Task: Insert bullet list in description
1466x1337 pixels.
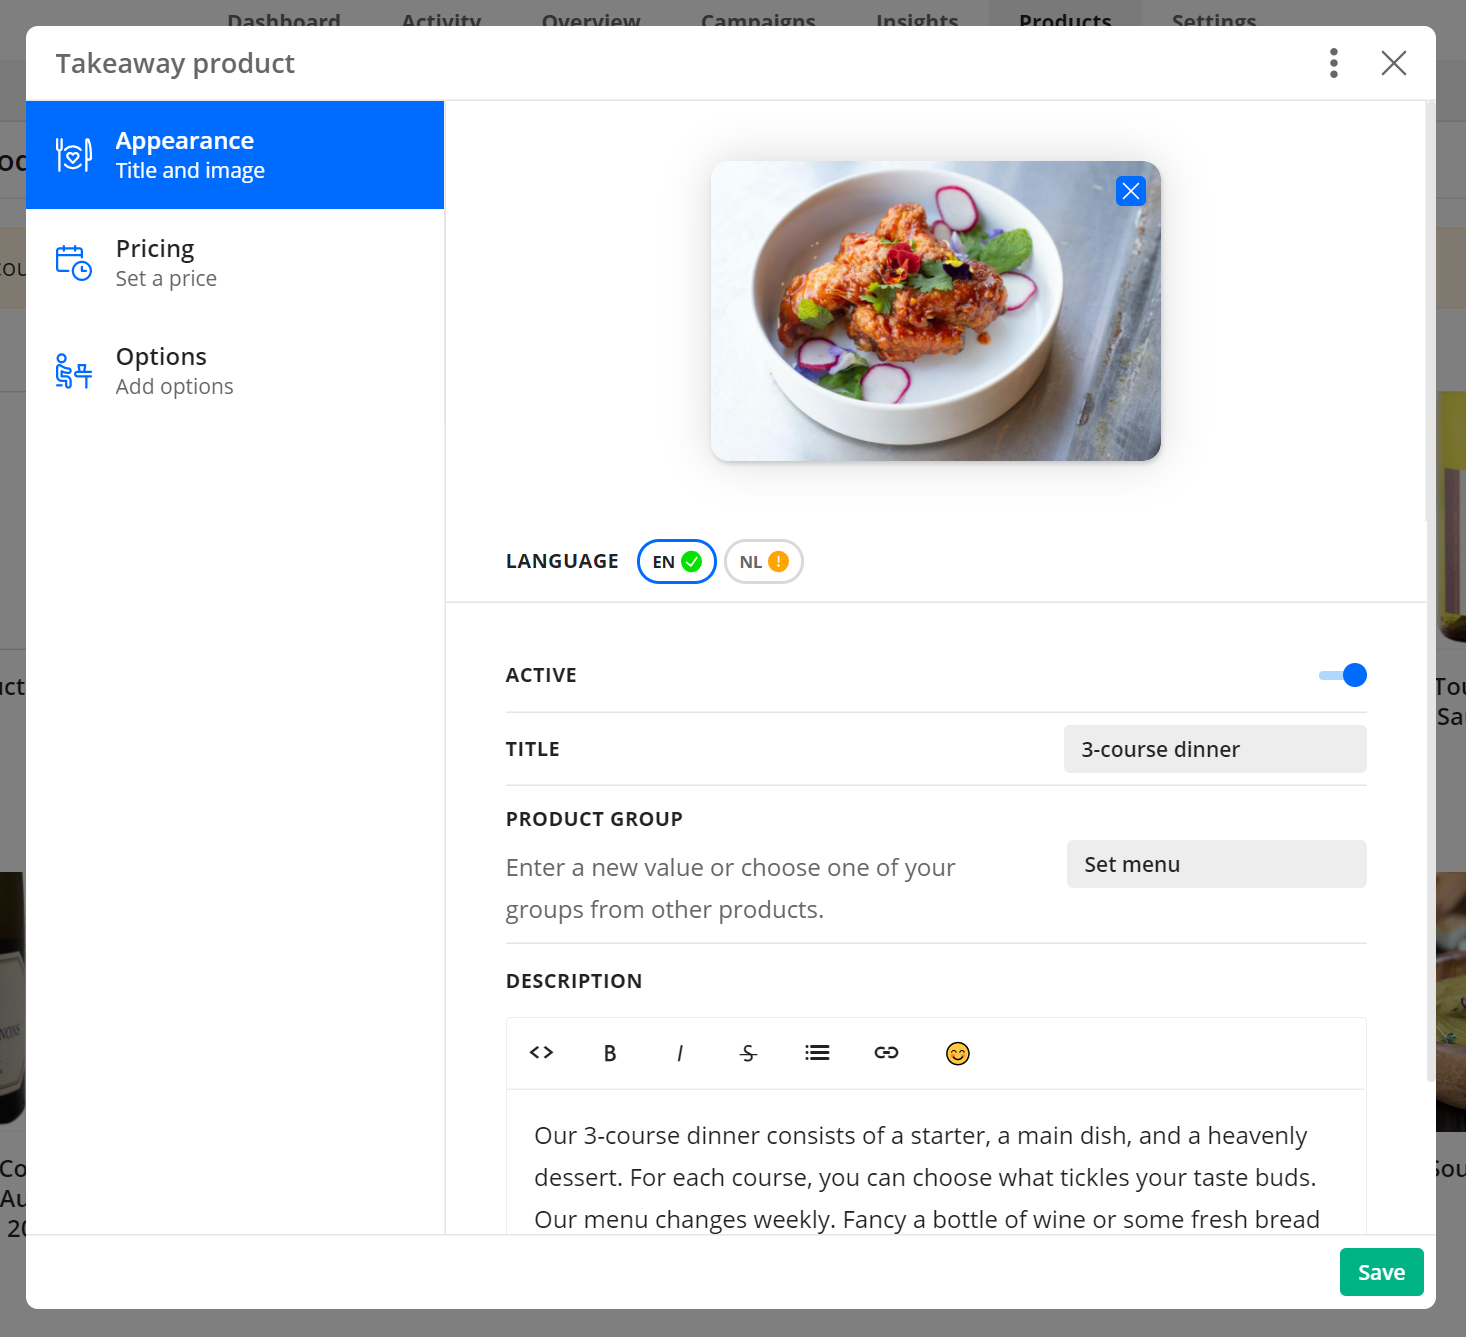Action: pos(817,1053)
